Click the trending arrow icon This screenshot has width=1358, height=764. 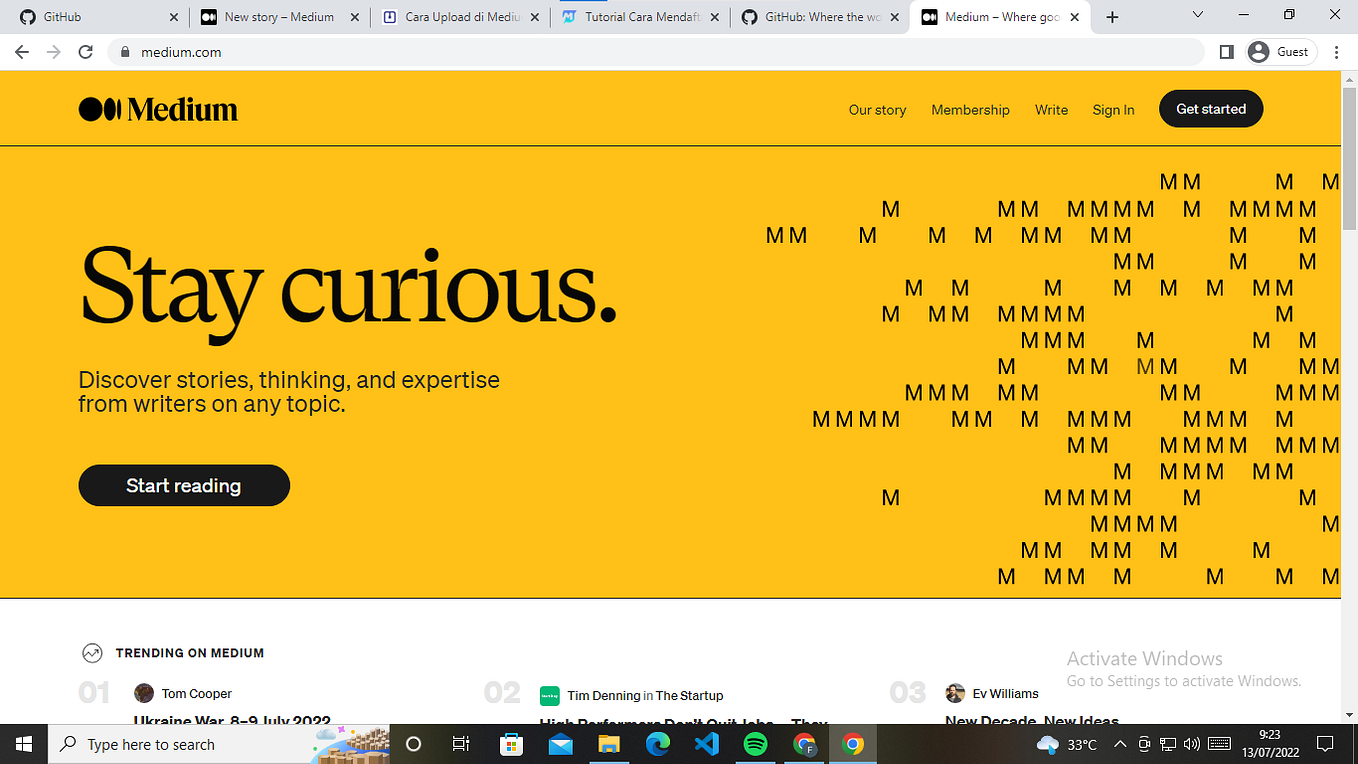[92, 653]
